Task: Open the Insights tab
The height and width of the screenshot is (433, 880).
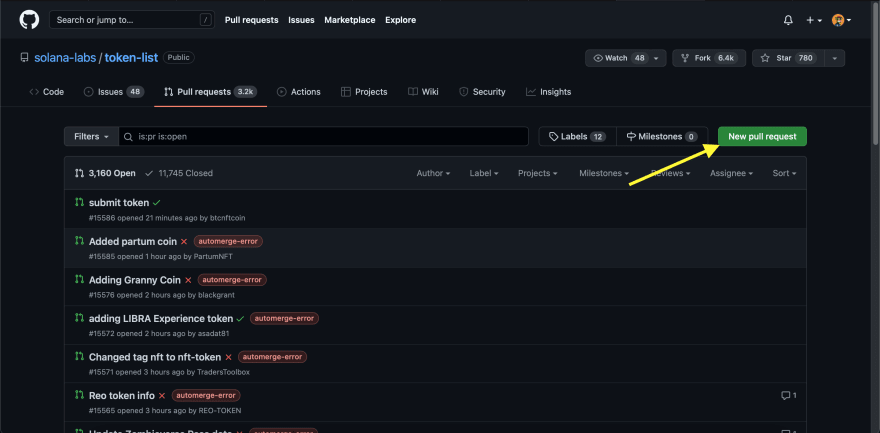Action: tap(548, 92)
